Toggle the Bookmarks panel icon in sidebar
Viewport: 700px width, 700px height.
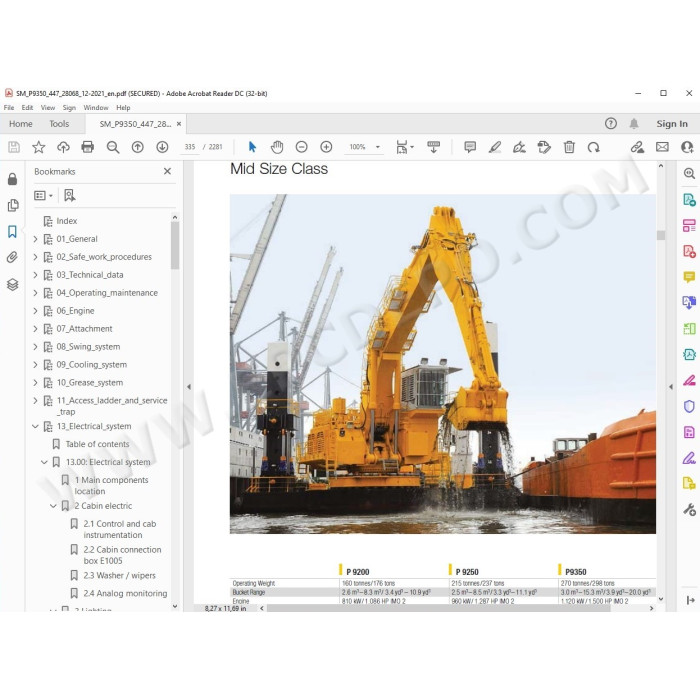12,231
